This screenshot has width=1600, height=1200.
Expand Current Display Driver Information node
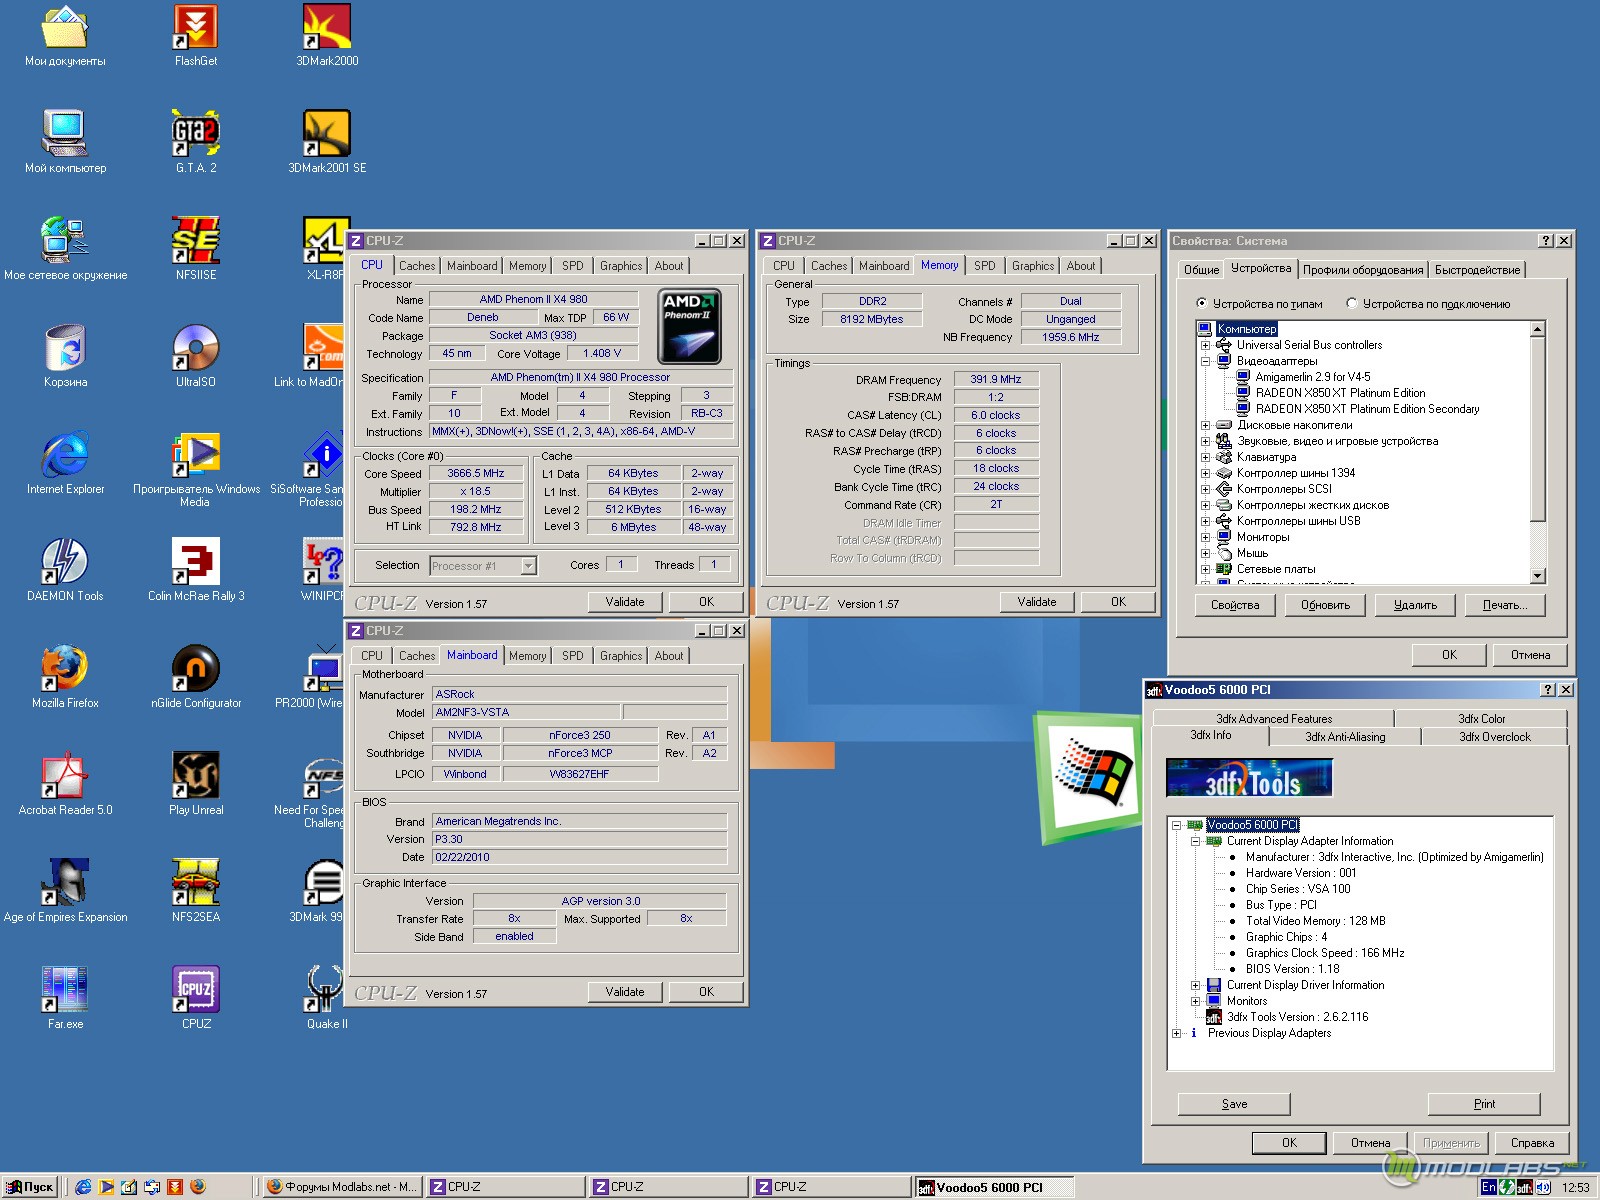[x=1195, y=985]
